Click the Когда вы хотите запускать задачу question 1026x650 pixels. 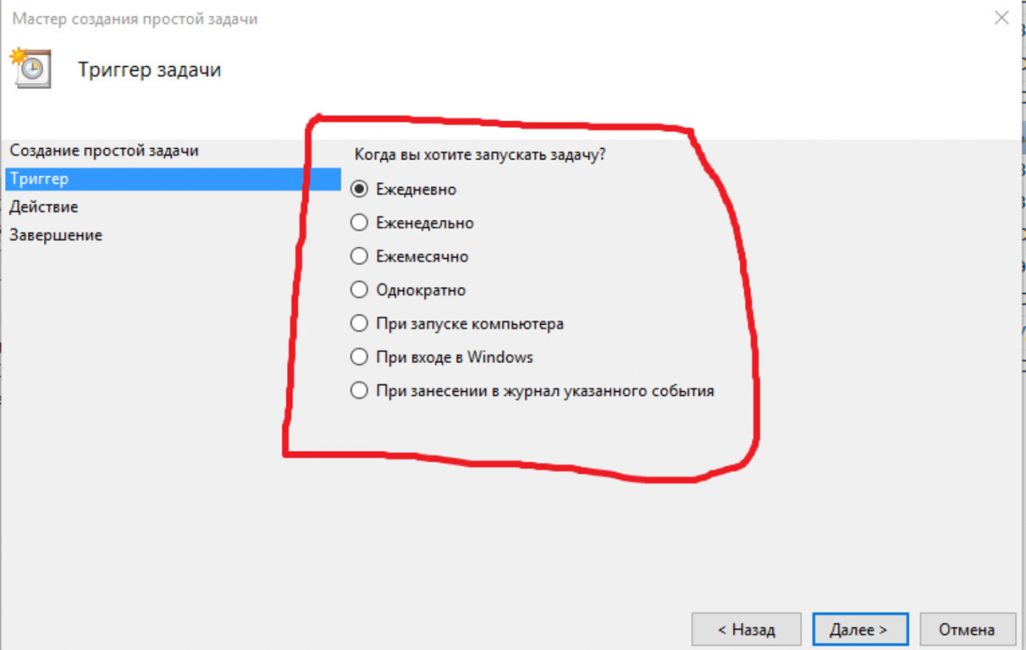tap(480, 154)
